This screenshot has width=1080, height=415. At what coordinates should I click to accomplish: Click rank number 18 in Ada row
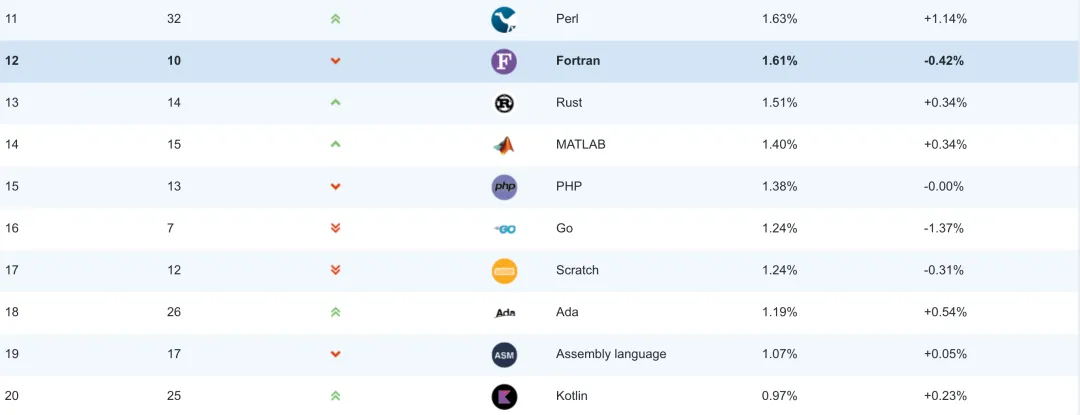(x=12, y=312)
